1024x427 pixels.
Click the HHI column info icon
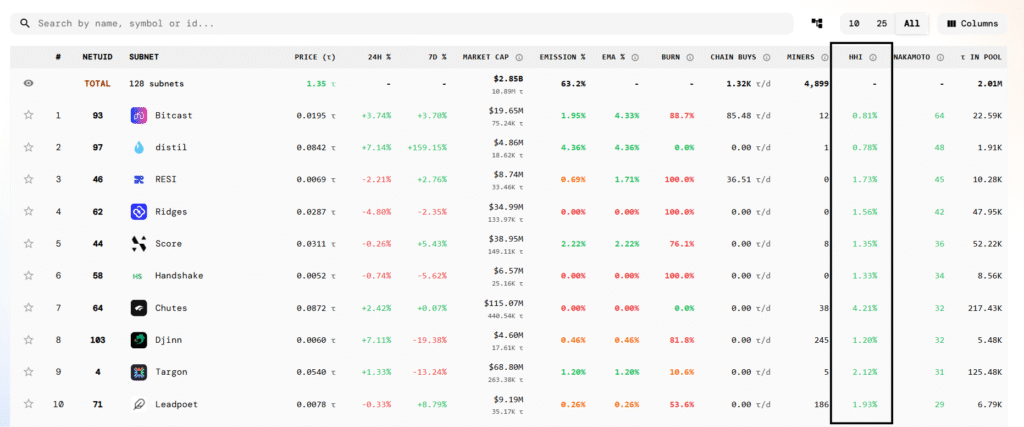tap(873, 57)
